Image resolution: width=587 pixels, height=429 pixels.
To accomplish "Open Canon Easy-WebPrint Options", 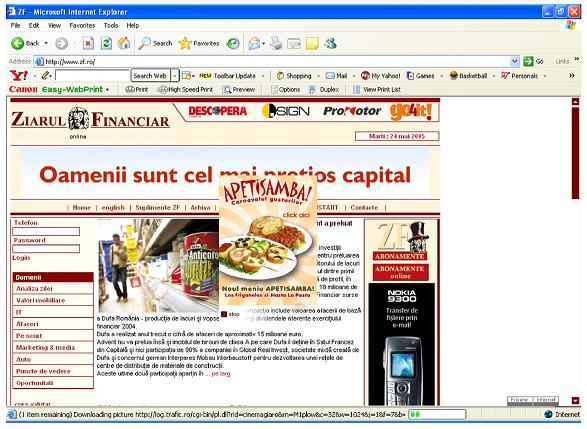I will pyautogui.click(x=286, y=89).
